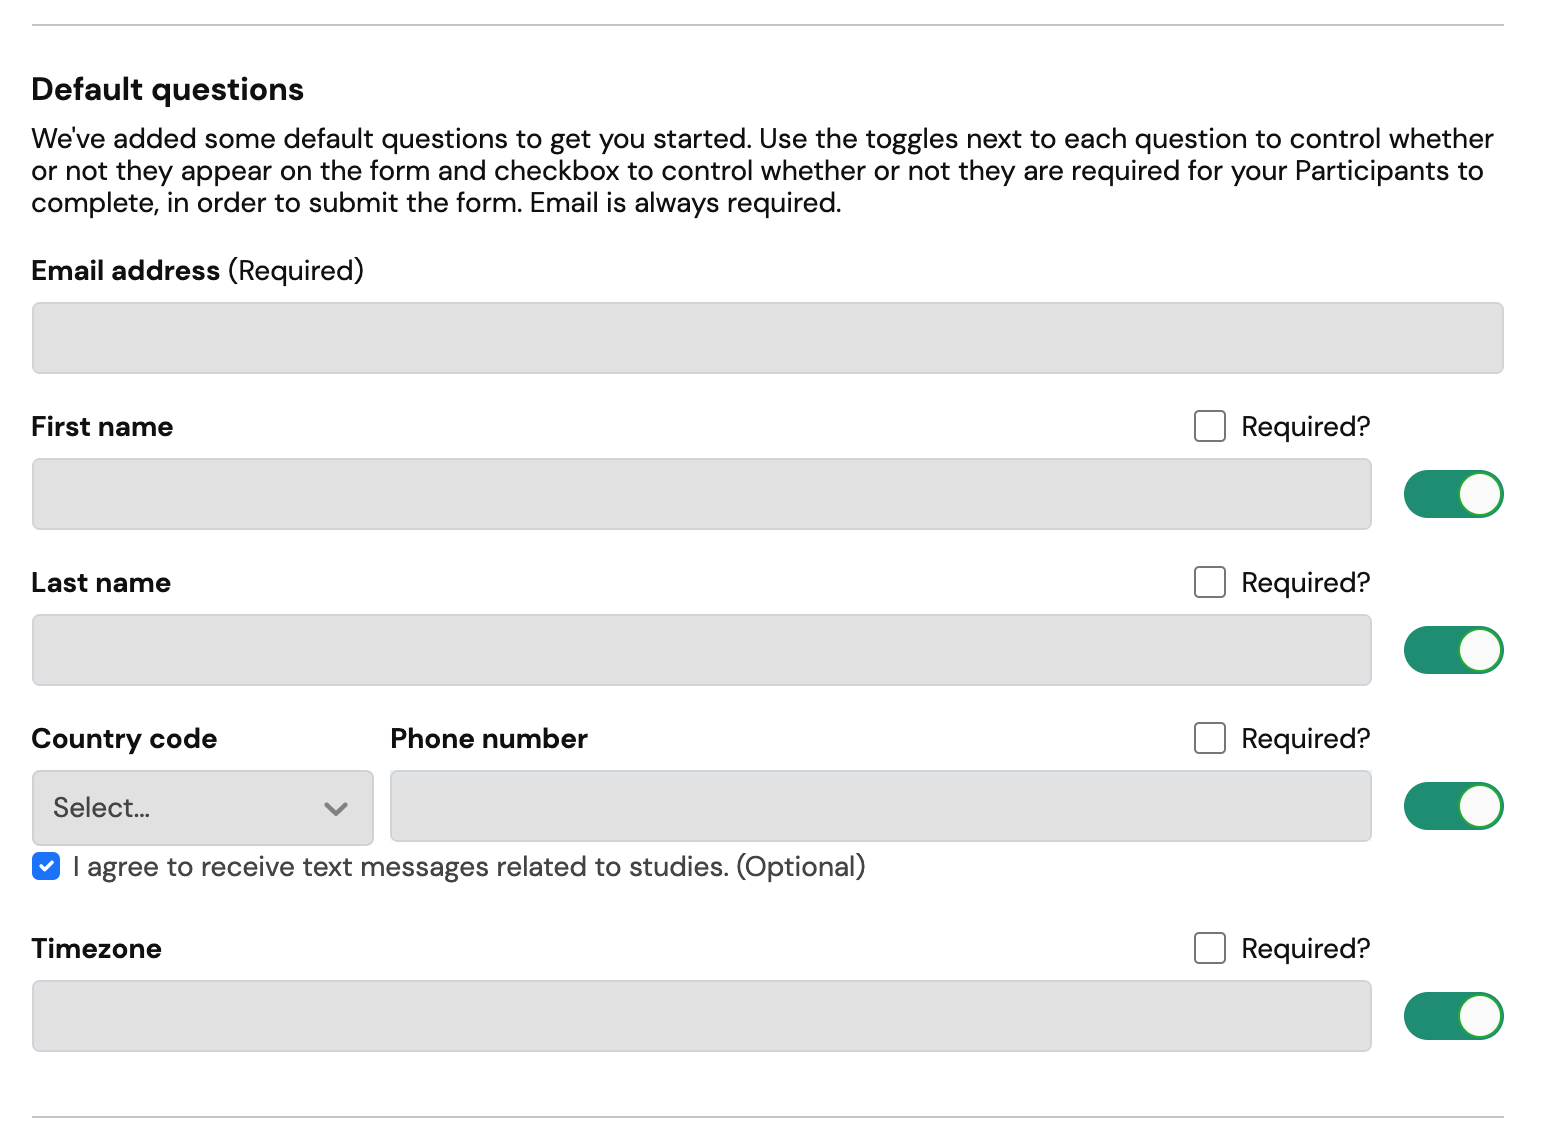Viewport: 1548px width, 1138px height.
Task: Turn off the Timezone question toggle
Action: coord(1453,1015)
